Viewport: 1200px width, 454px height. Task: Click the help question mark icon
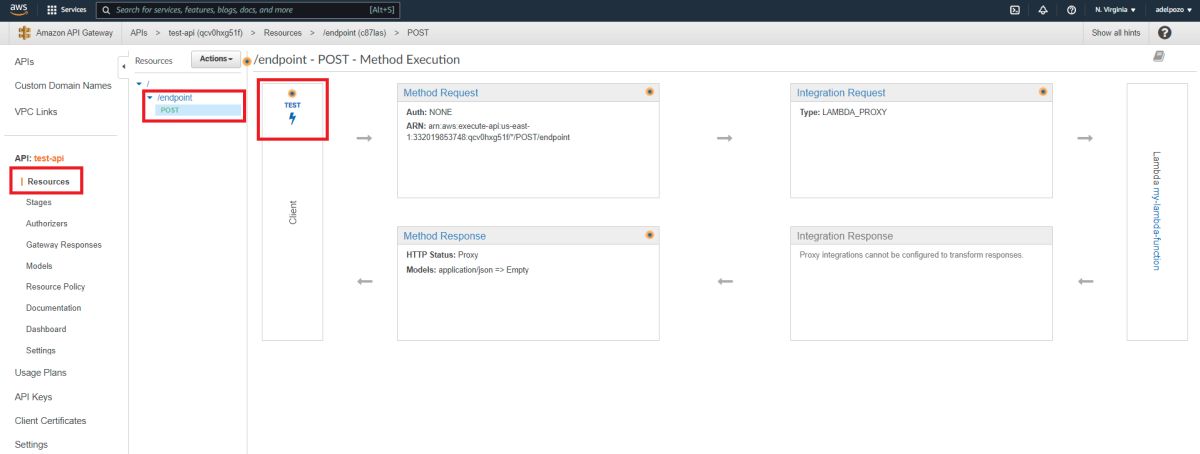click(1164, 33)
